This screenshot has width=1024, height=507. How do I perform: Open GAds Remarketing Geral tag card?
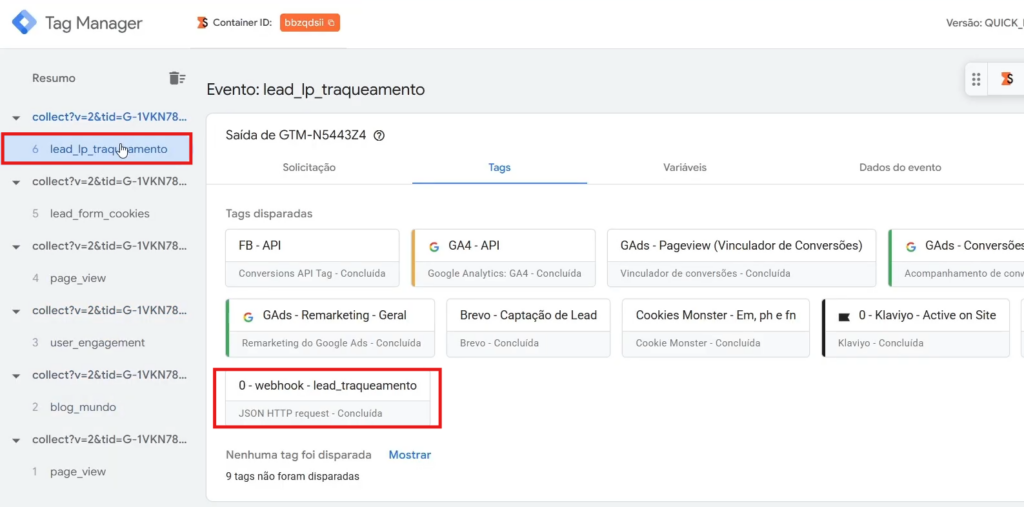(331, 327)
